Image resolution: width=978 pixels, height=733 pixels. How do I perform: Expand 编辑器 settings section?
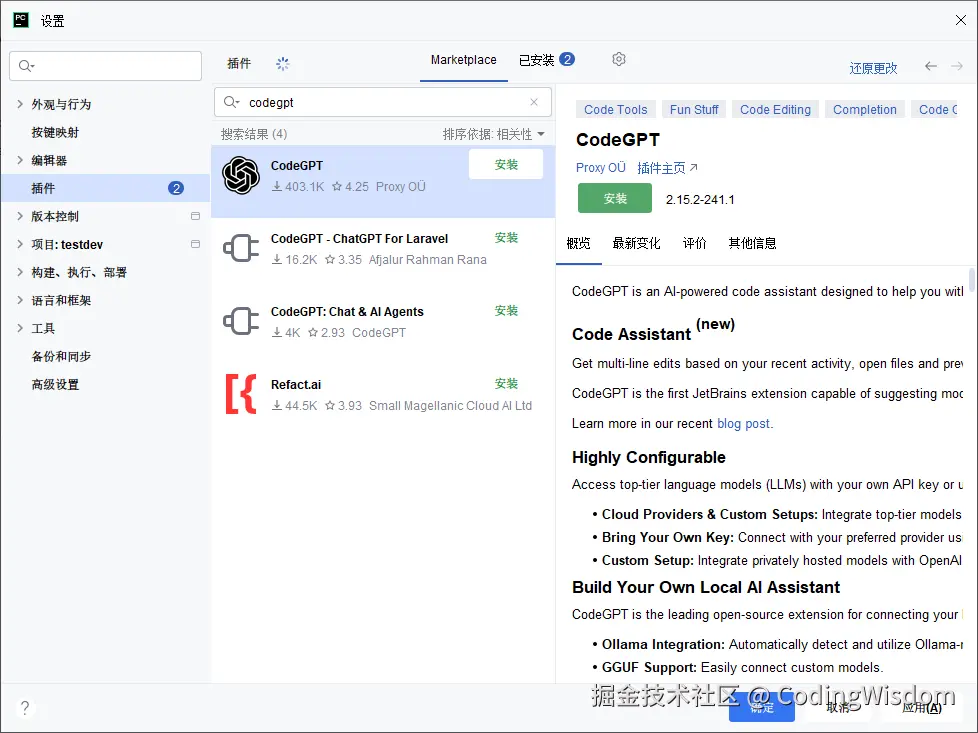pos(20,160)
